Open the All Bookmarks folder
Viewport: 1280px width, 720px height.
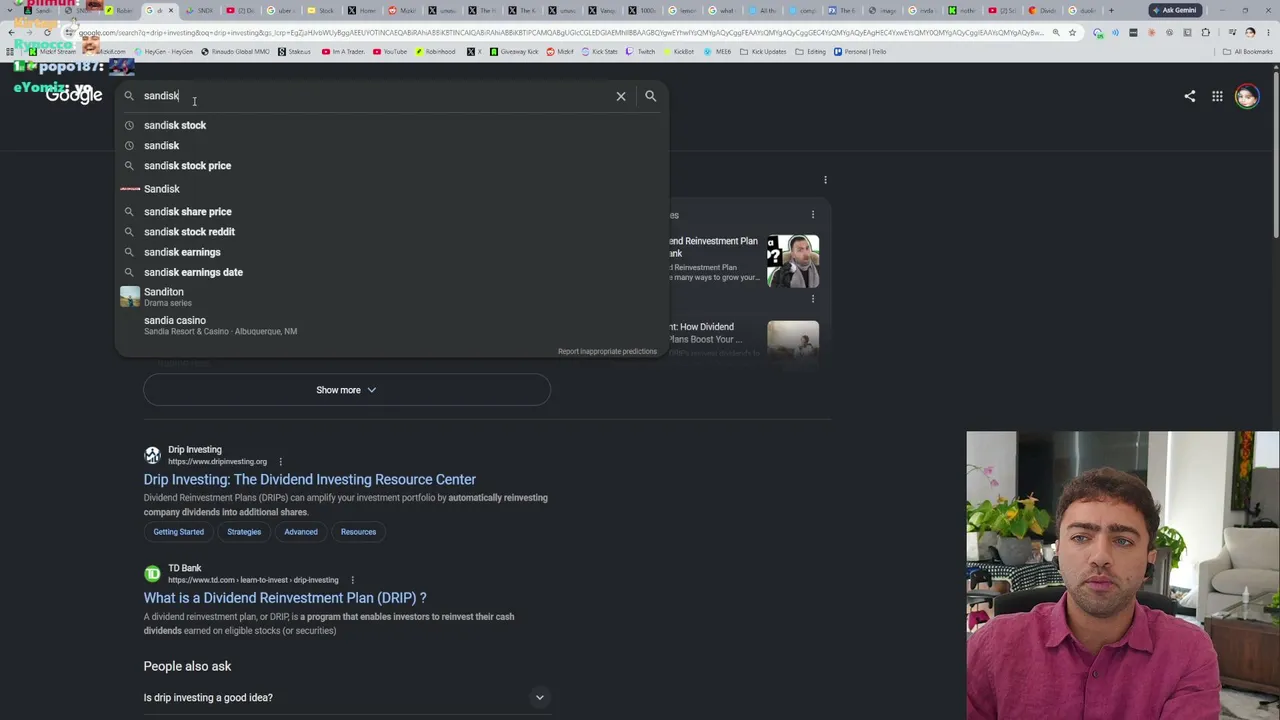(1248, 52)
